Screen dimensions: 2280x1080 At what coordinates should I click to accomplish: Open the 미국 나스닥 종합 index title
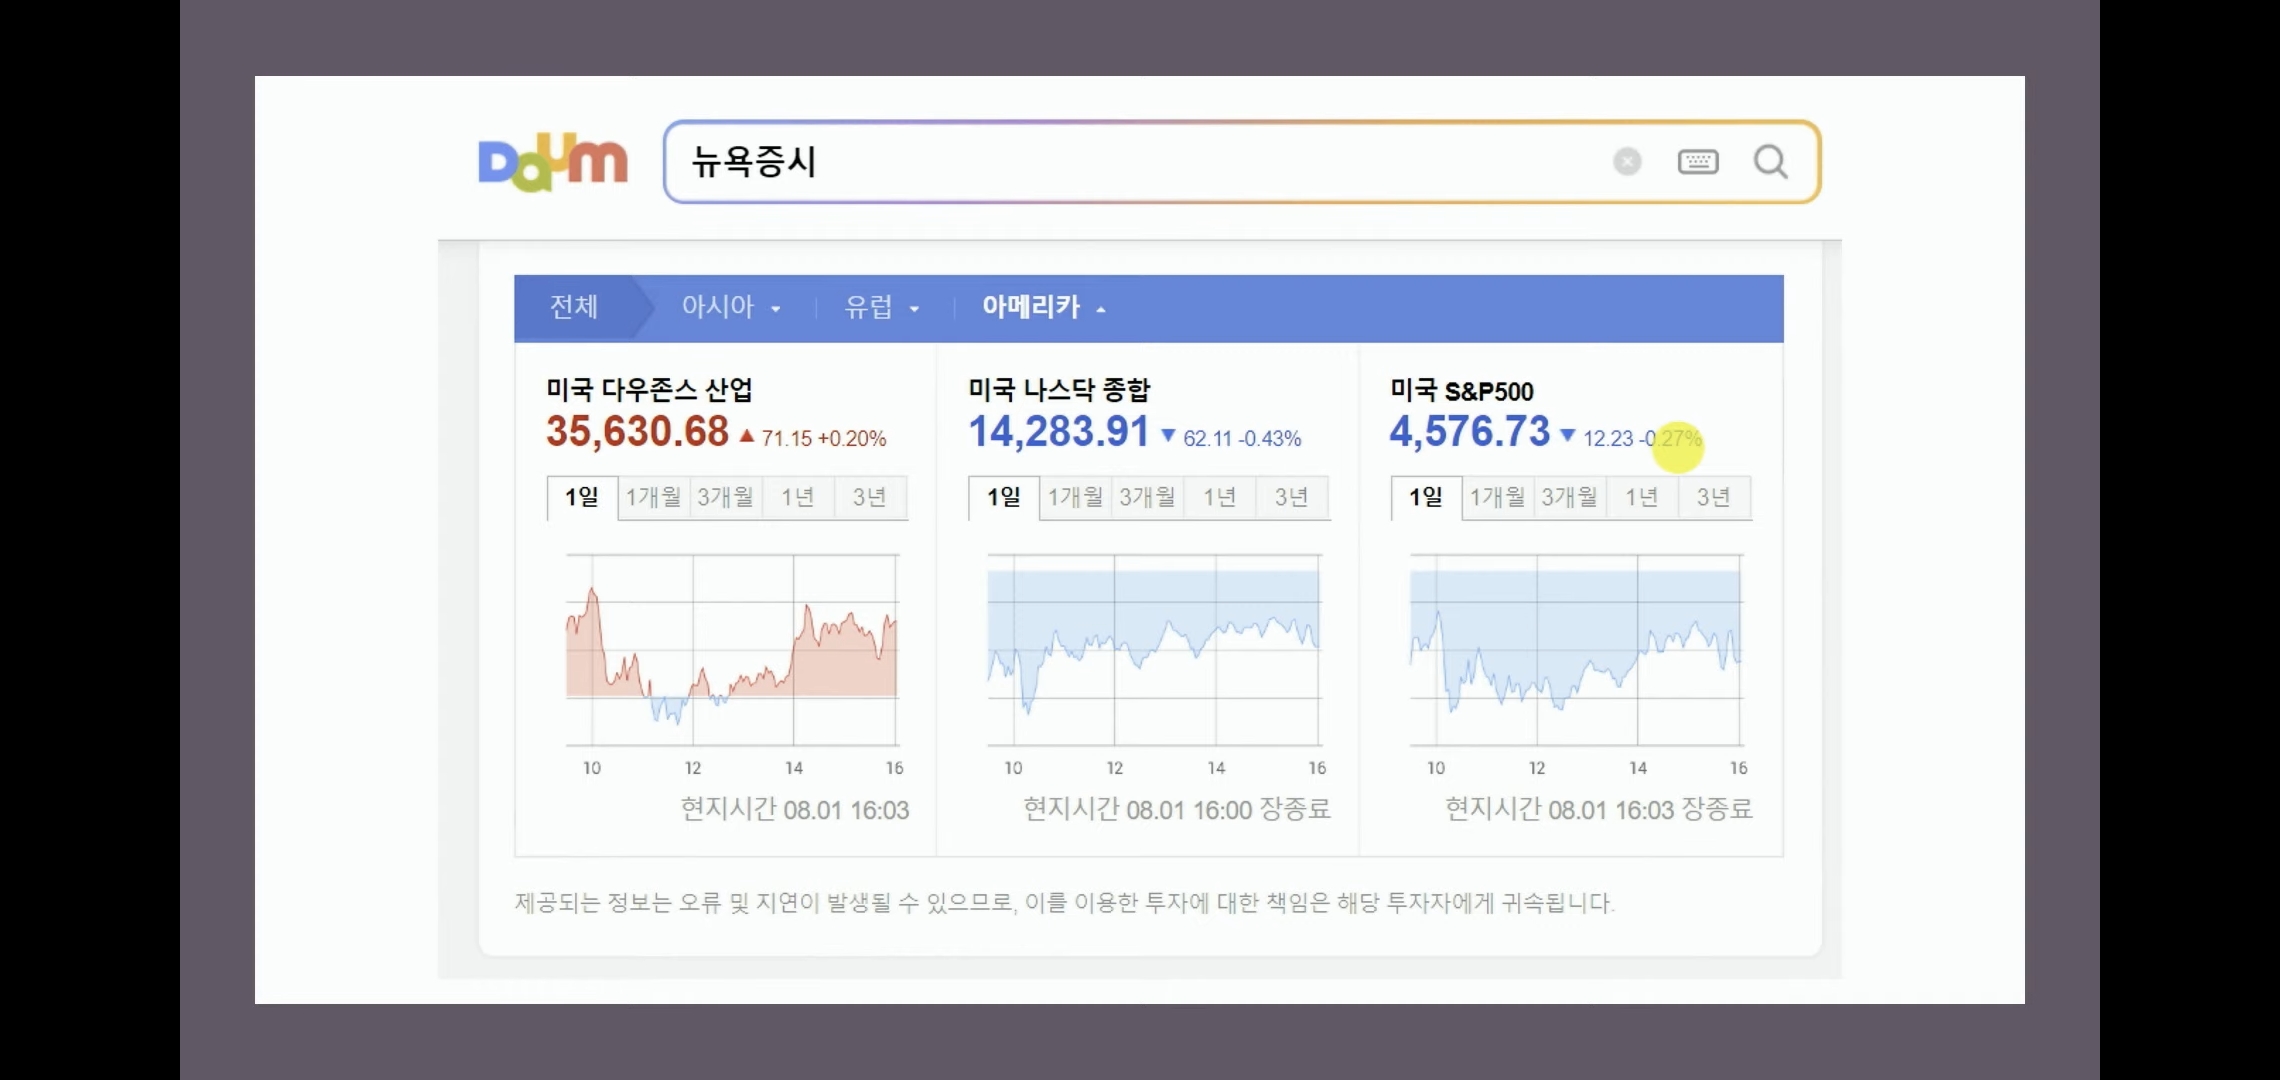point(1059,389)
